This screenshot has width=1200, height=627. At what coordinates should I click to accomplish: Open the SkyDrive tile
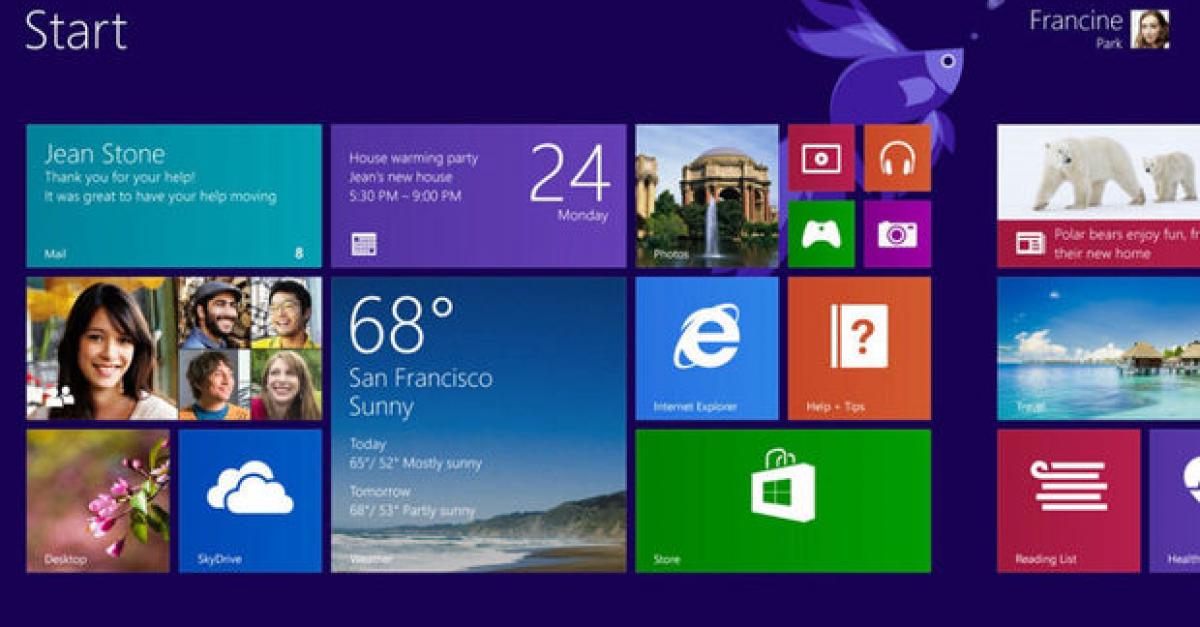click(x=250, y=501)
